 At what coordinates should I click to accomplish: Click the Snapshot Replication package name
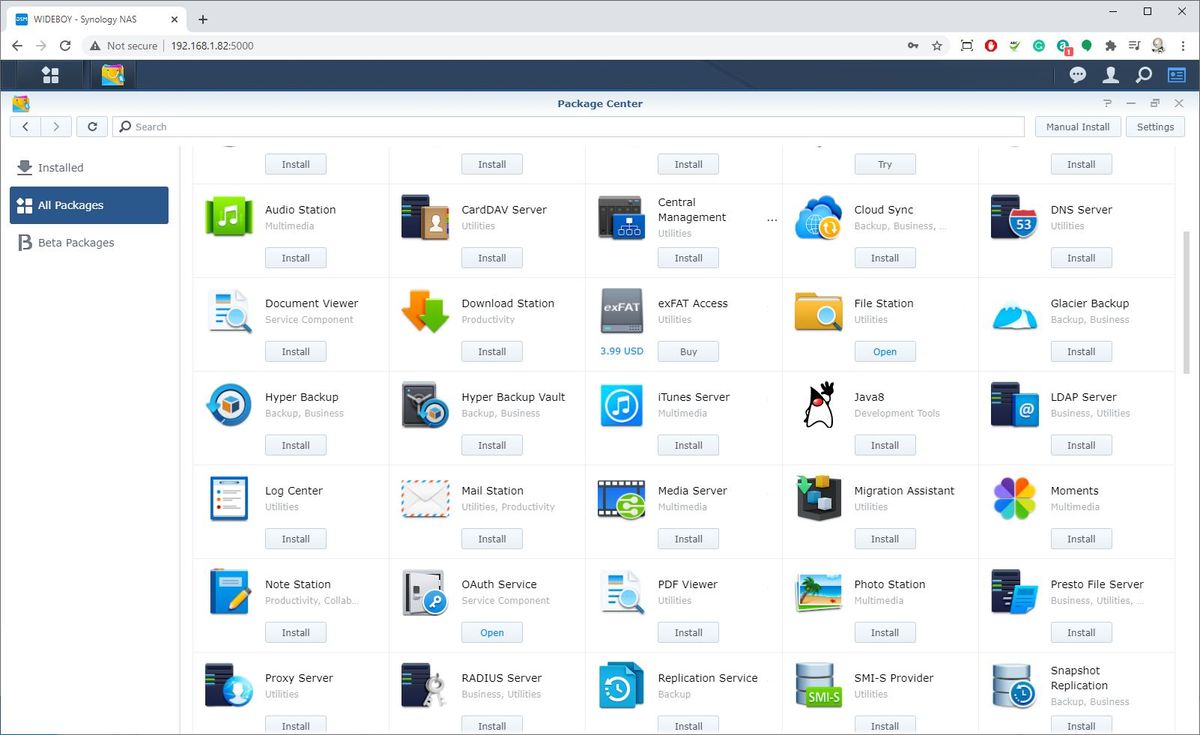pos(1079,678)
